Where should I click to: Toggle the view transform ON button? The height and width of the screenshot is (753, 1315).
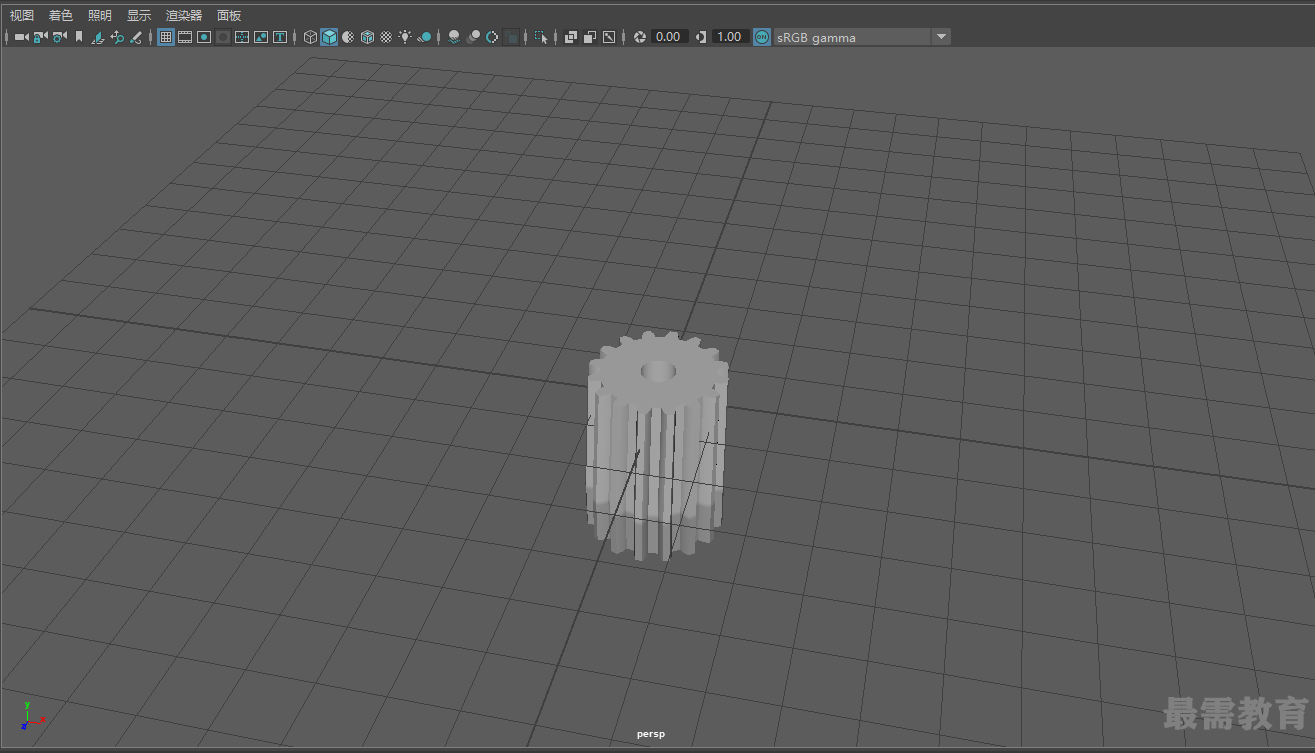point(762,37)
